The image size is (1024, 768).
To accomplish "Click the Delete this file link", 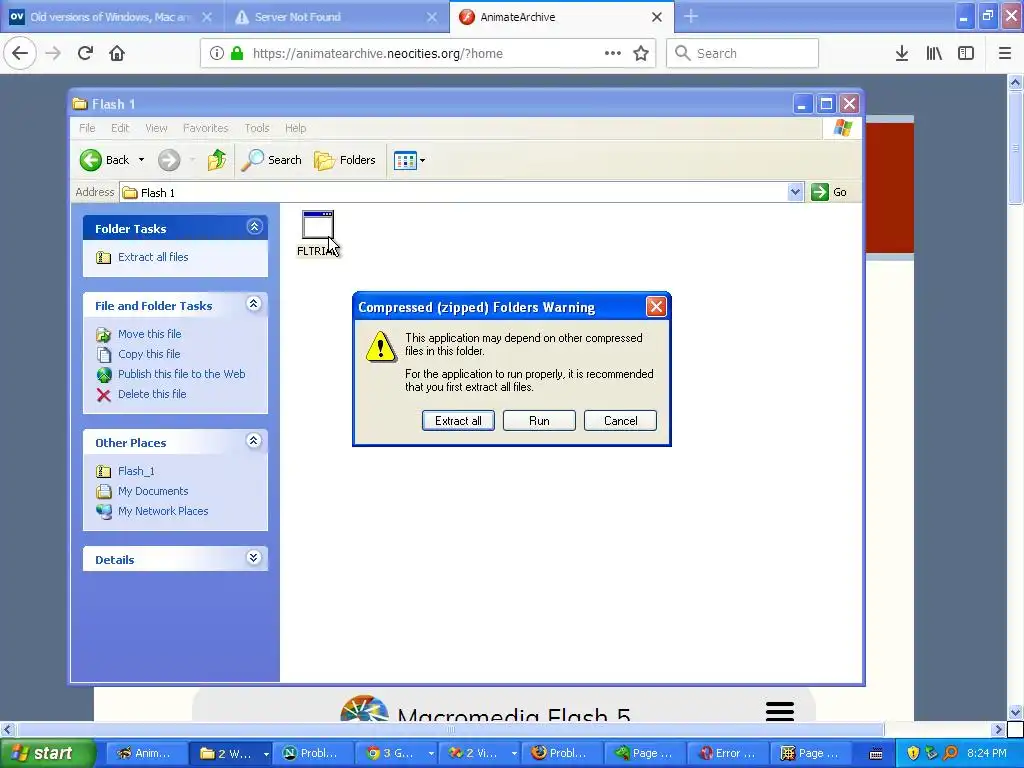I will [x=152, y=394].
